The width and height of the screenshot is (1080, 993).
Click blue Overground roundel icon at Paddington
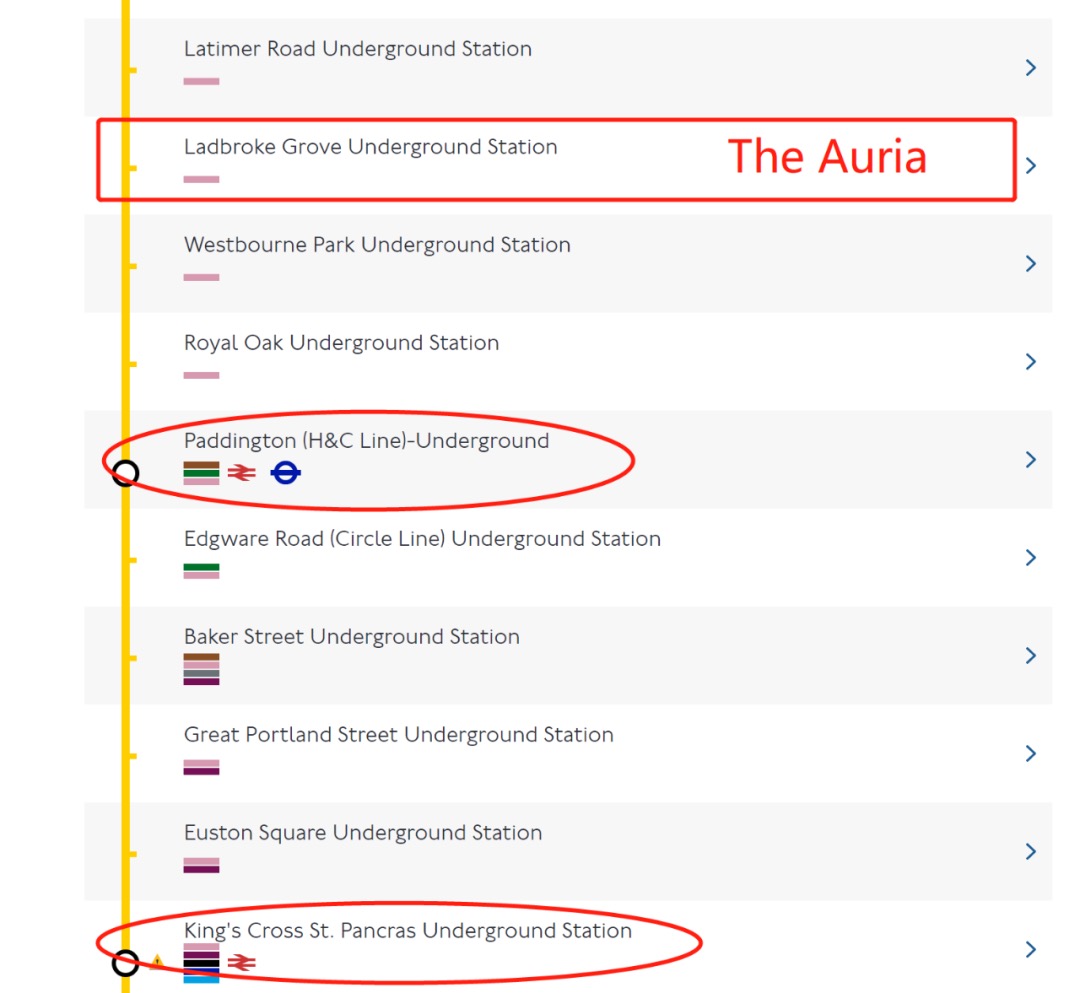coord(286,473)
